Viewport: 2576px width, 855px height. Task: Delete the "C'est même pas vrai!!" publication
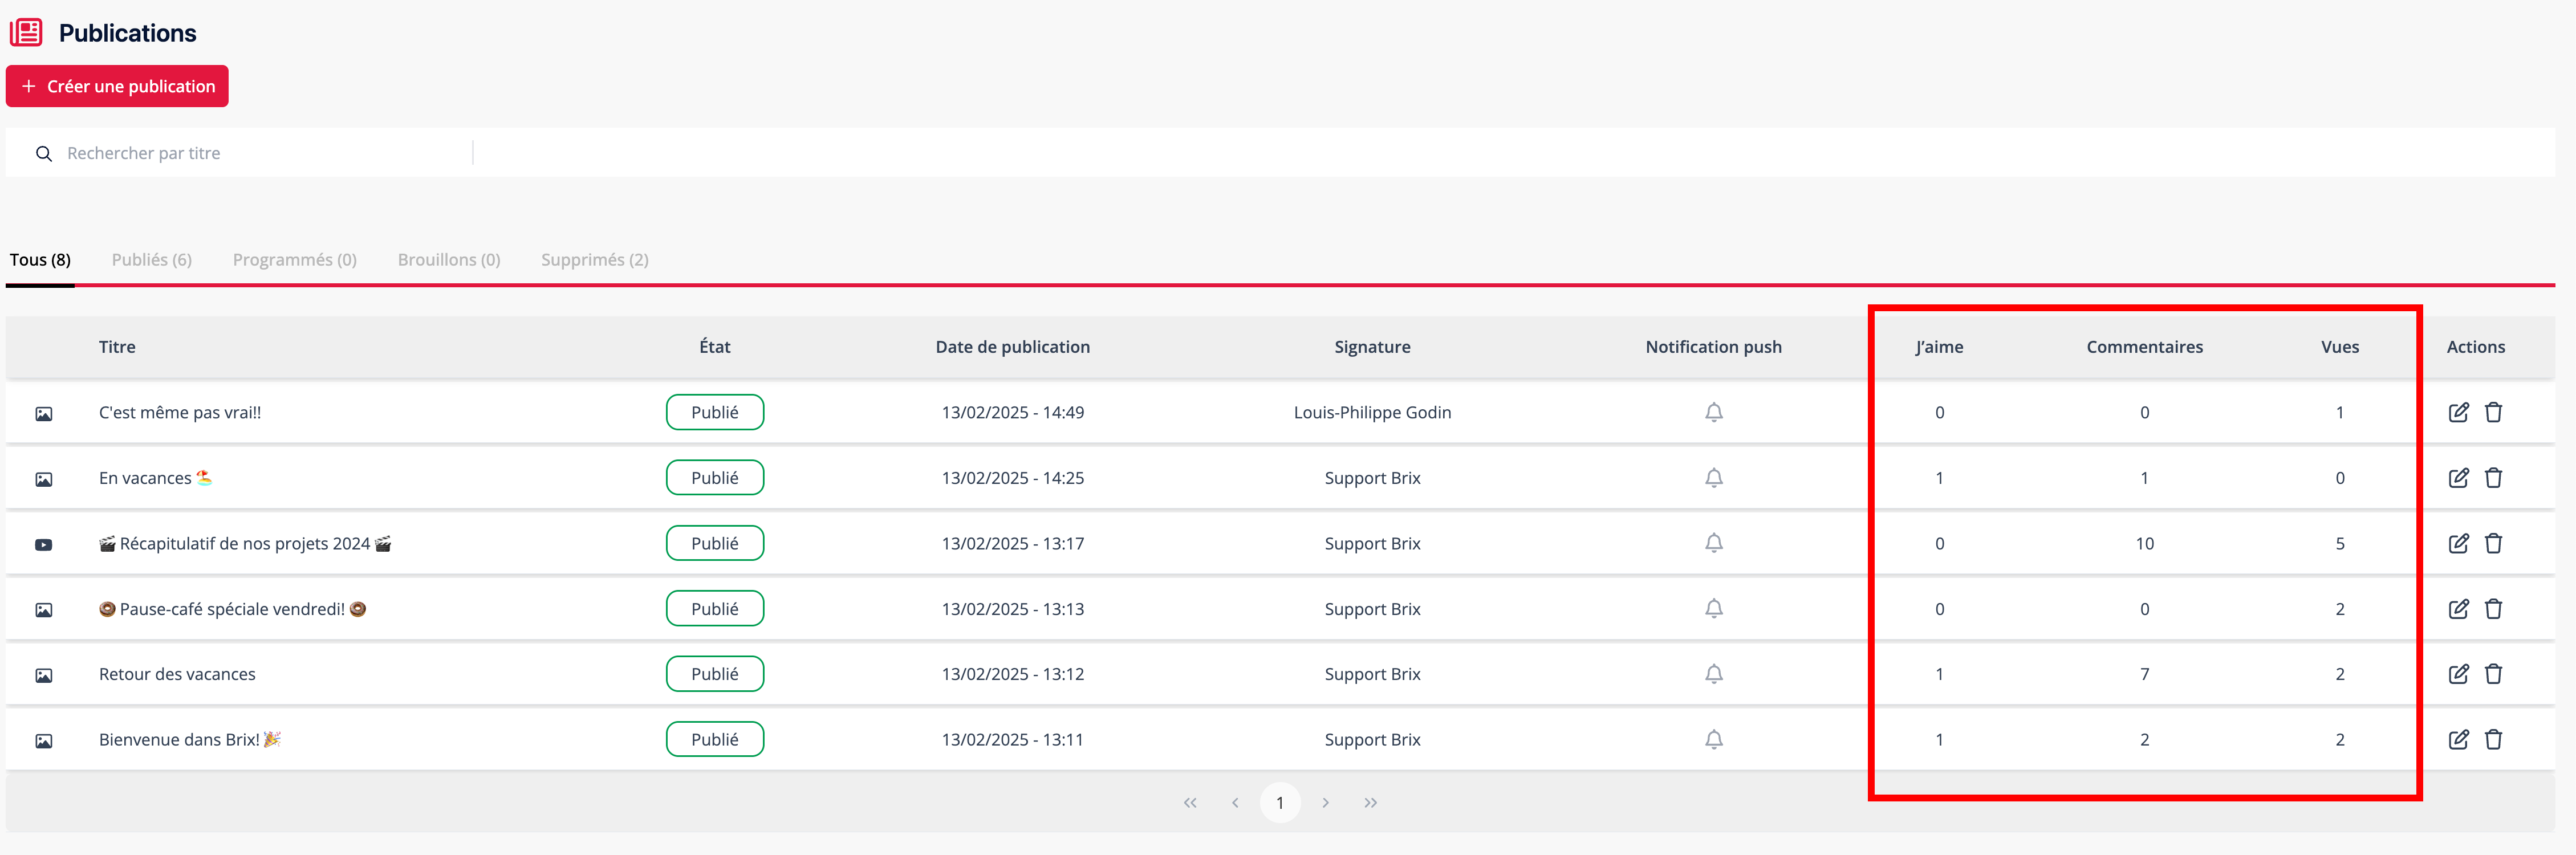coord(2493,412)
